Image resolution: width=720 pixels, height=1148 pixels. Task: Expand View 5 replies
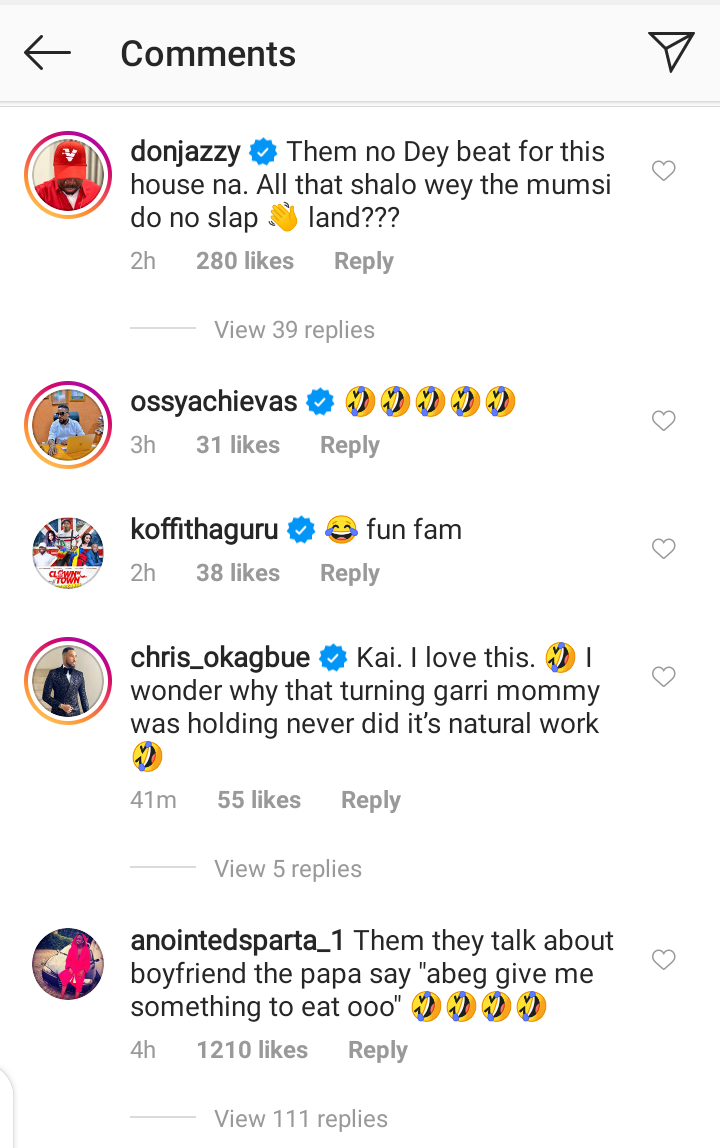tap(288, 869)
